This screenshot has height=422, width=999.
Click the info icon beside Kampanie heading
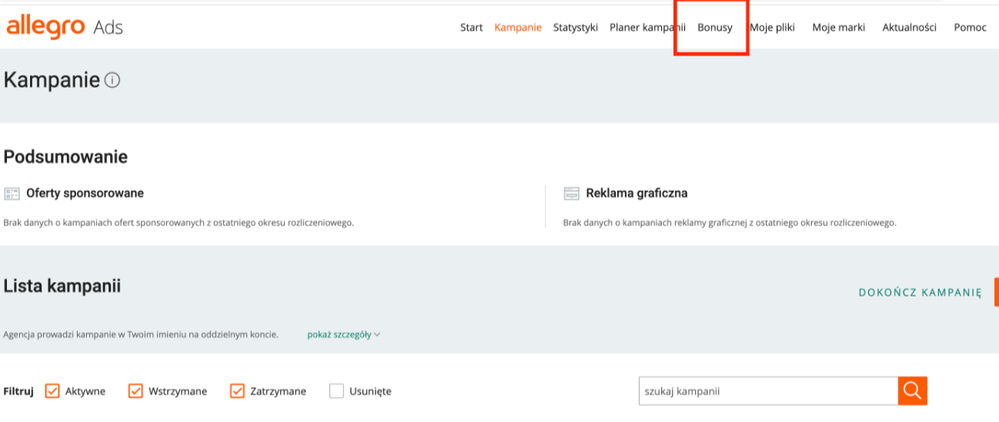point(112,80)
